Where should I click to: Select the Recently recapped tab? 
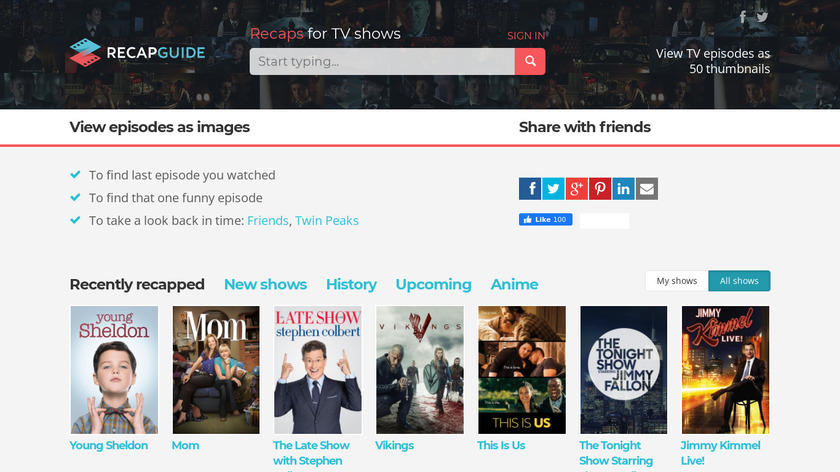tap(137, 284)
